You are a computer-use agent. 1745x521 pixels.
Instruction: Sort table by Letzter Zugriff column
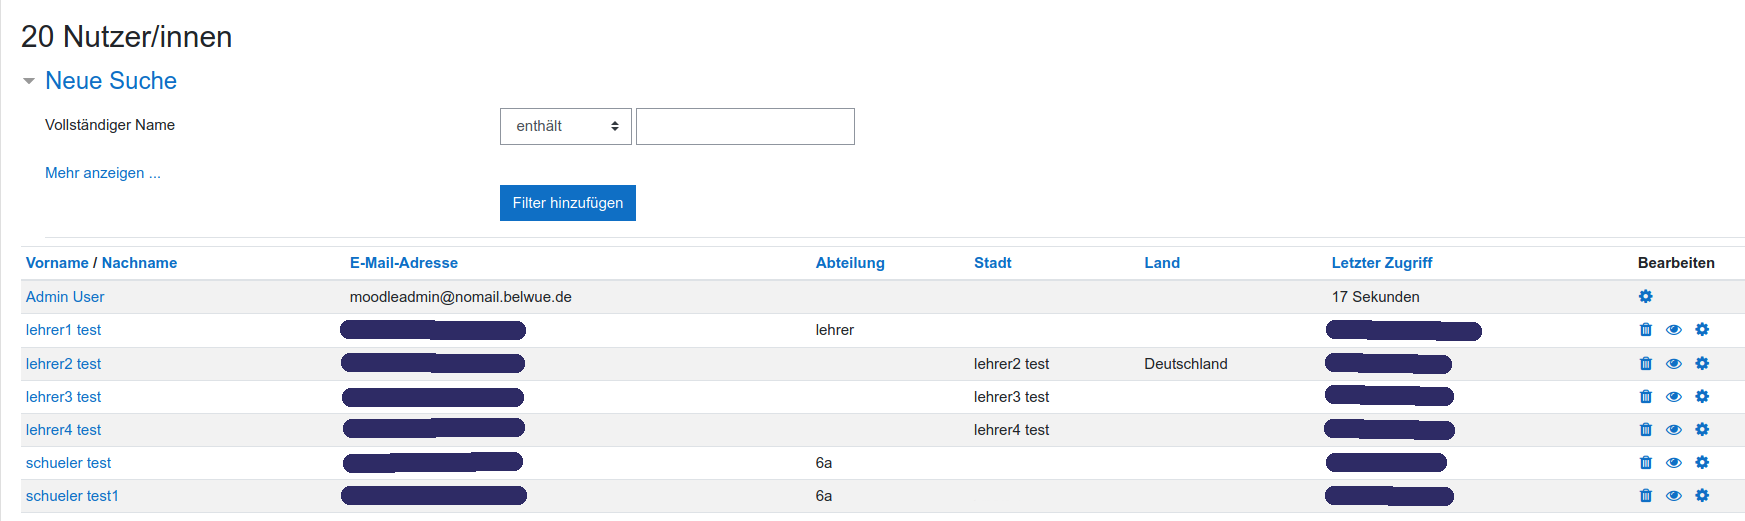[x=1381, y=263]
